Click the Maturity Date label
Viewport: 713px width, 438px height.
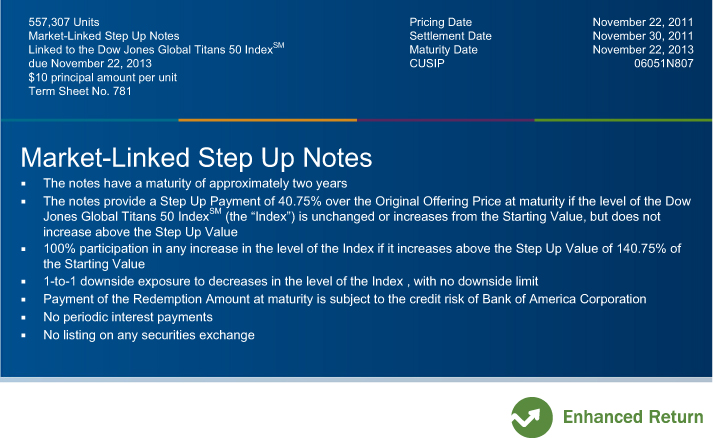[443, 50]
